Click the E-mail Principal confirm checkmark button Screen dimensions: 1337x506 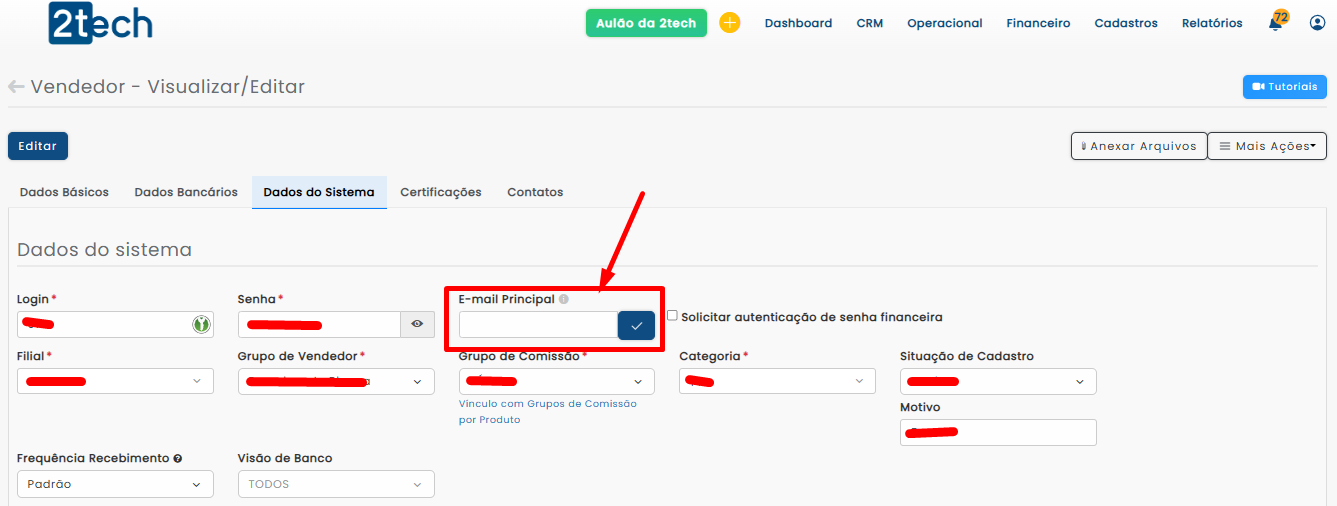pos(636,325)
